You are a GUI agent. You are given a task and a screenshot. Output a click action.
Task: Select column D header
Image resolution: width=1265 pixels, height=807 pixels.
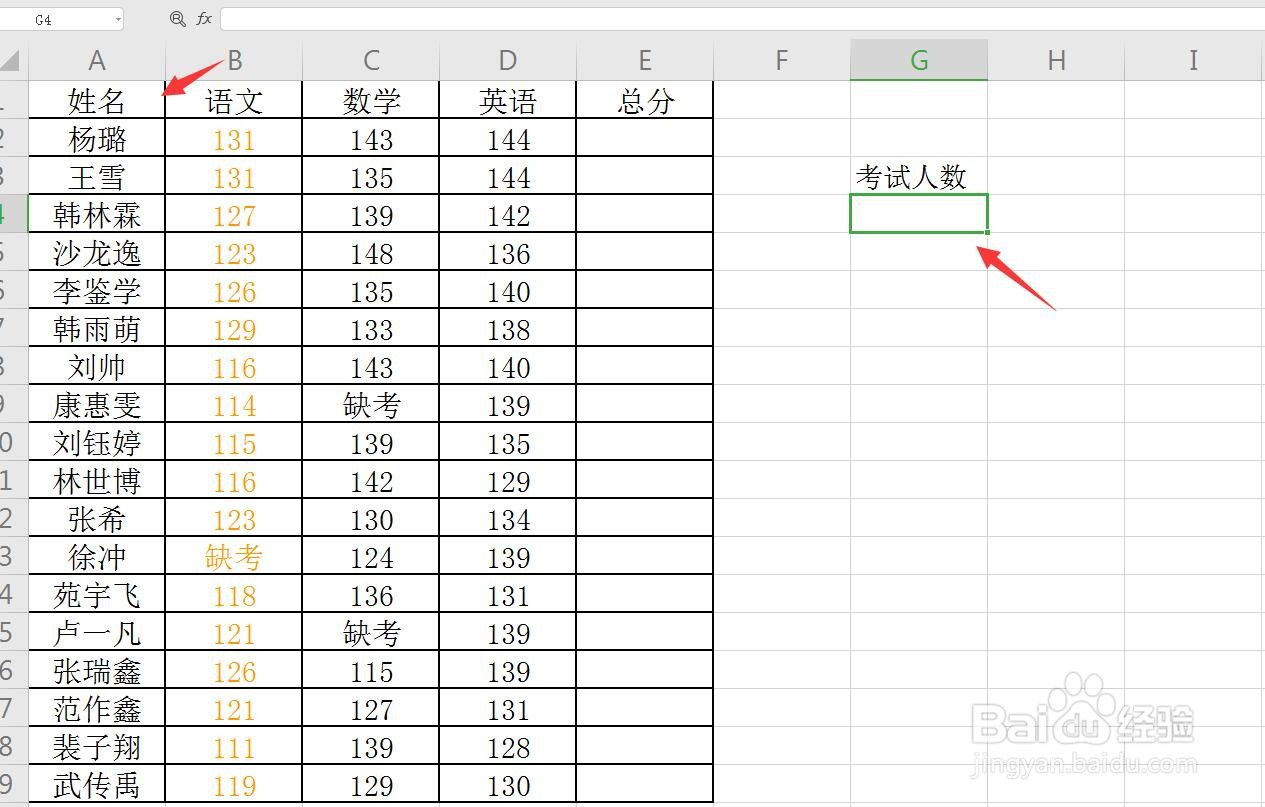pos(508,61)
